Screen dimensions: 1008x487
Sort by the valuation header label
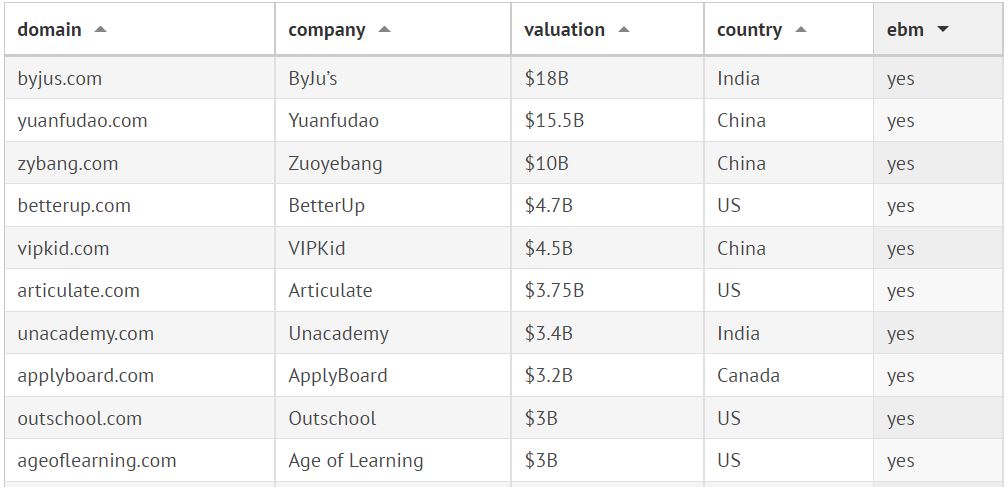[564, 30]
